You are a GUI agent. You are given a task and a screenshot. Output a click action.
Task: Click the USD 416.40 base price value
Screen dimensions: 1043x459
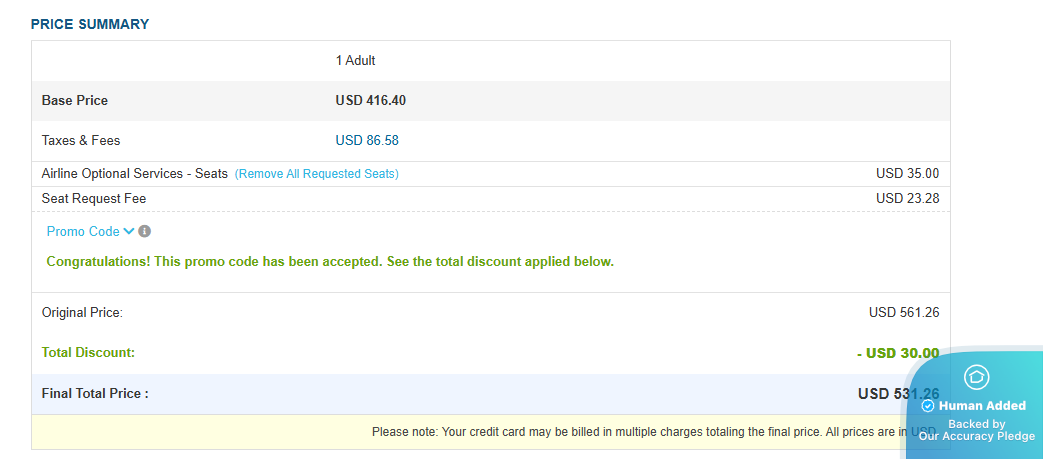[371, 101]
